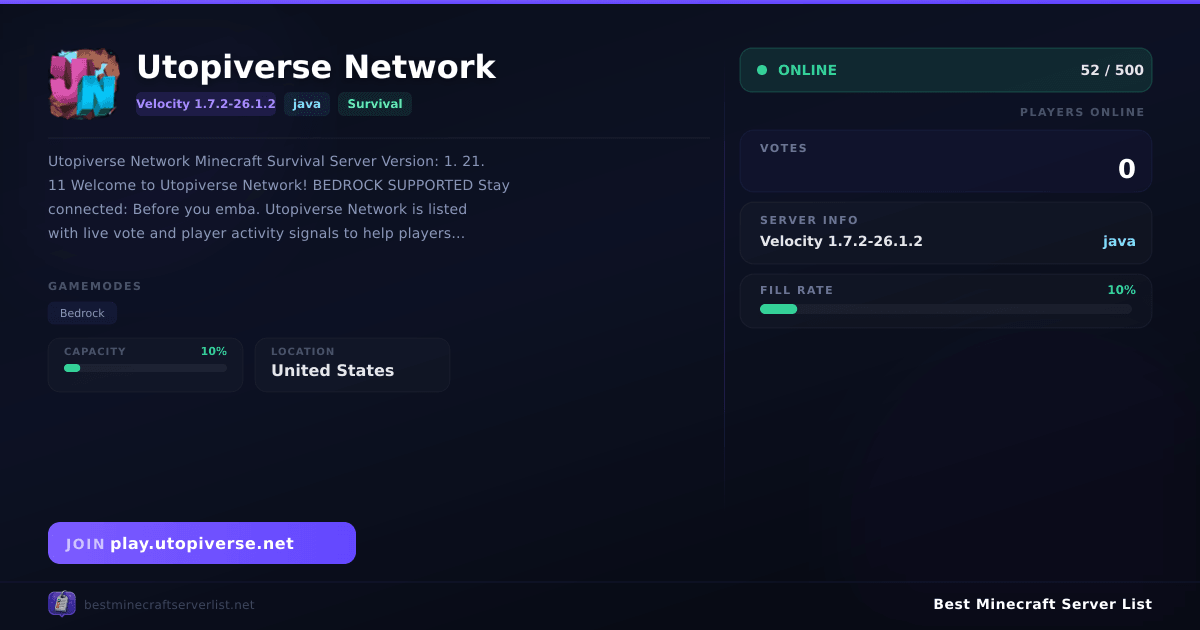Click the server description paragraph

tap(279, 197)
